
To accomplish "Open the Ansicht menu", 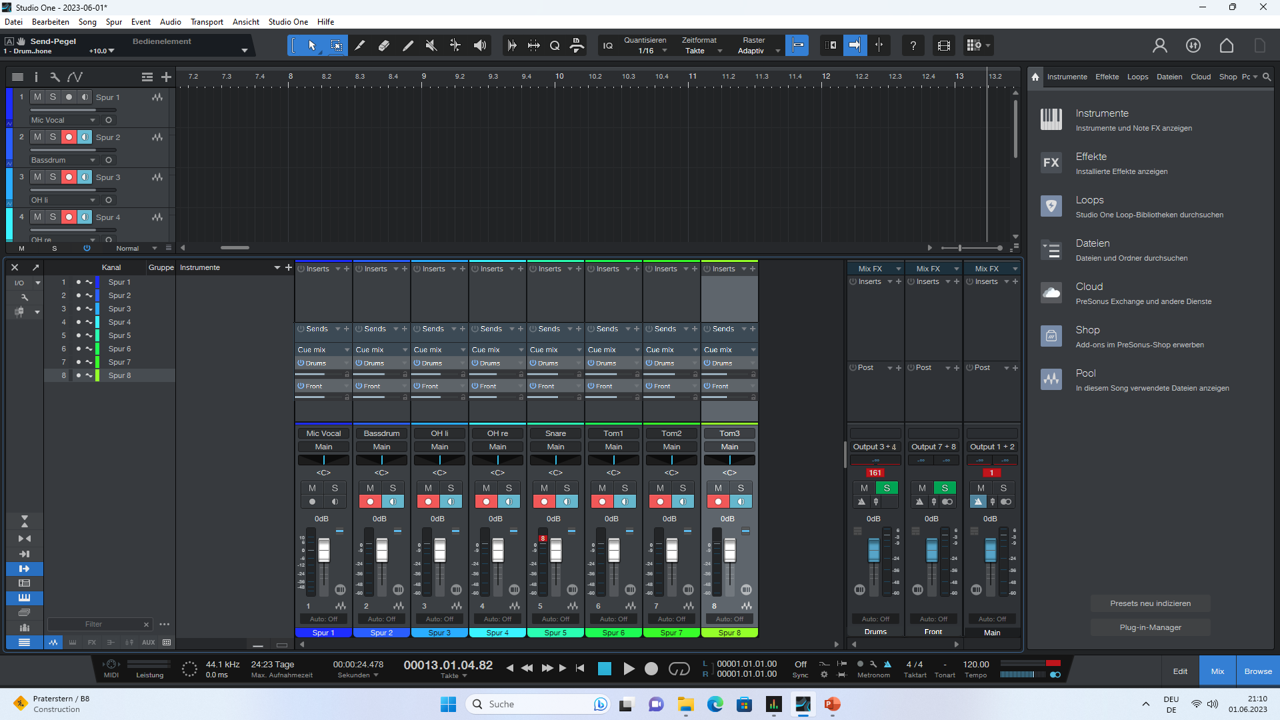I will (x=246, y=22).
